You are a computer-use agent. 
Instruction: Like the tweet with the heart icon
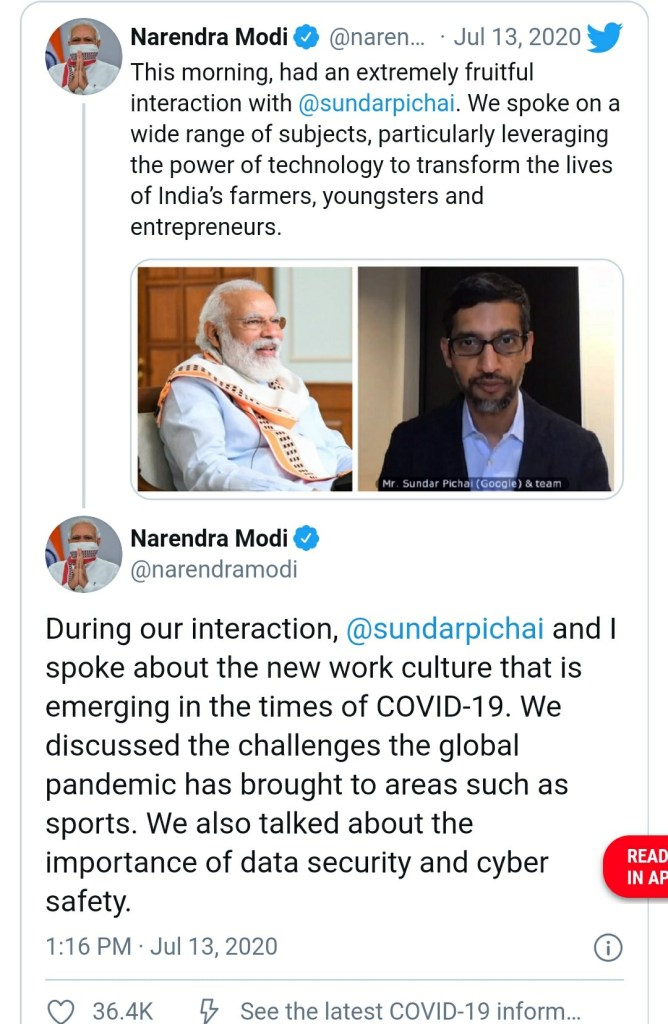click(x=62, y=1011)
